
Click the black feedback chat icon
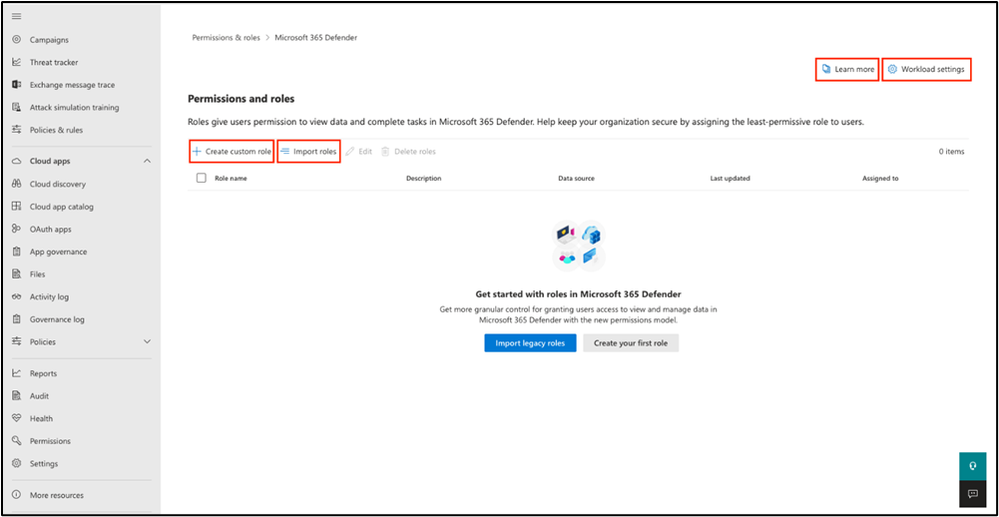(x=972, y=493)
